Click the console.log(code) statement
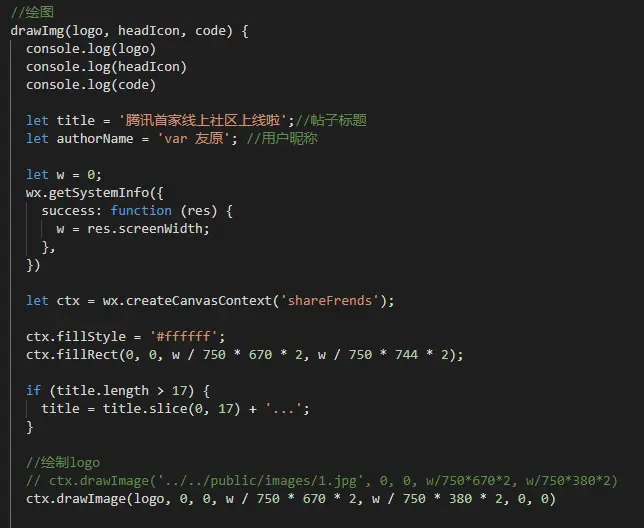644x528 pixels. [91, 85]
